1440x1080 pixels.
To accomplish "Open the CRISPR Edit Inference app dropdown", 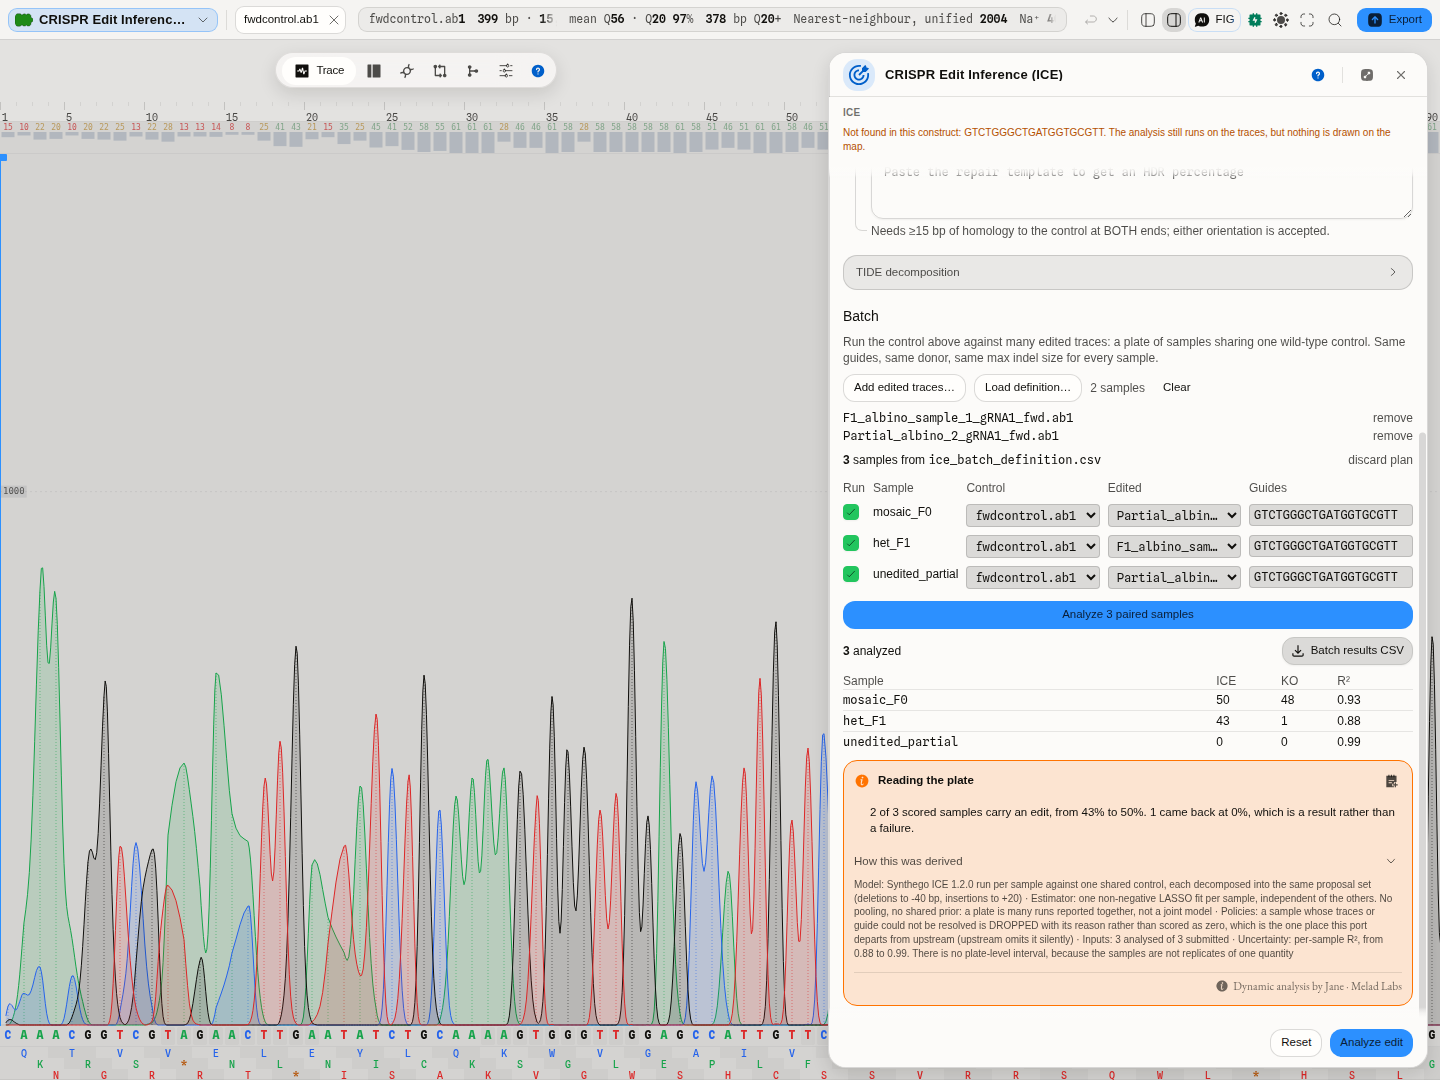I will 113,20.
